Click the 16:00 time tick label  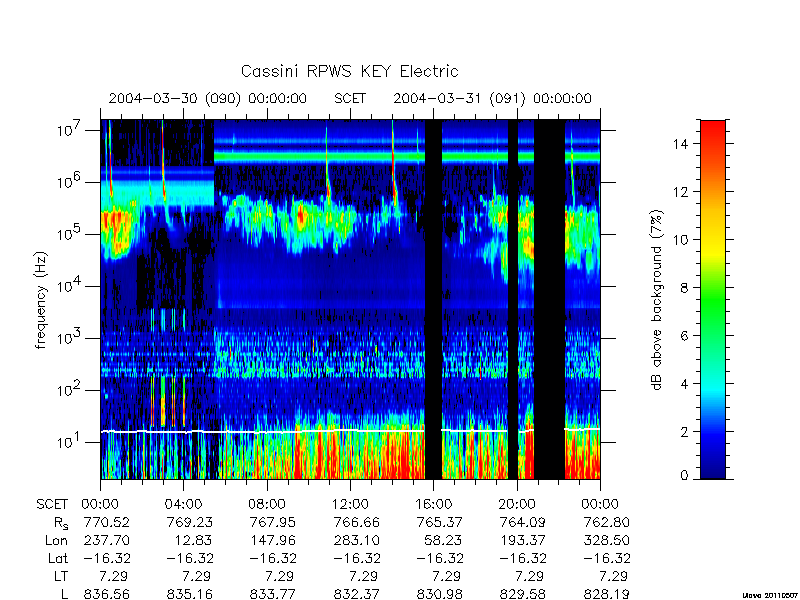433,504
